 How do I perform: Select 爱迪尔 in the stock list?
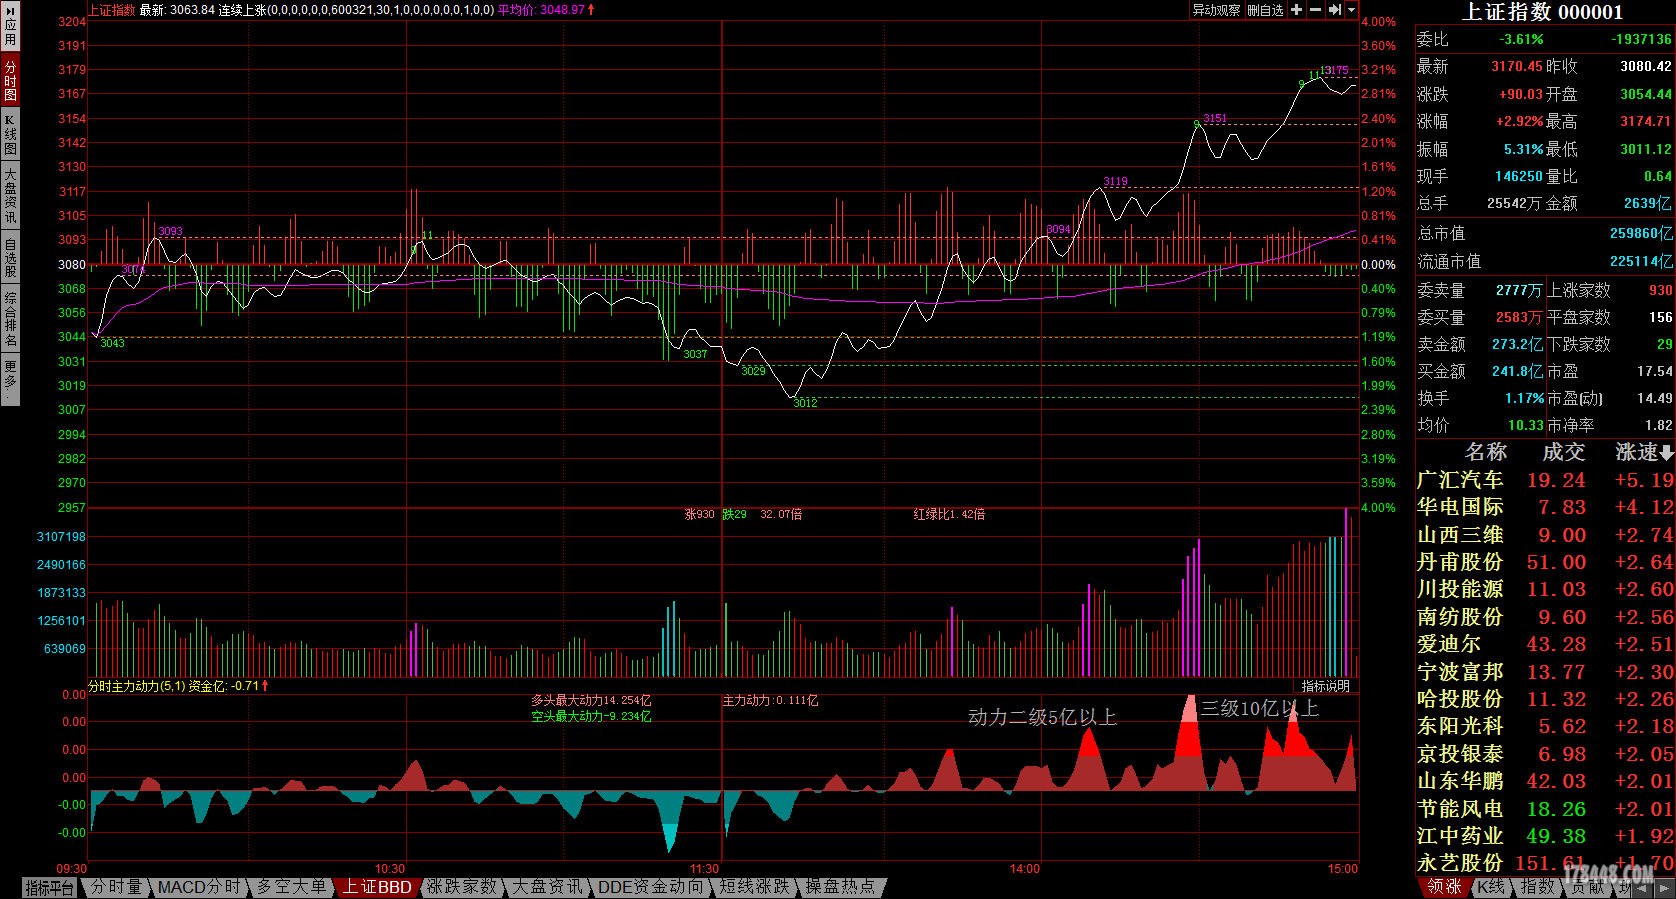[1545, 644]
